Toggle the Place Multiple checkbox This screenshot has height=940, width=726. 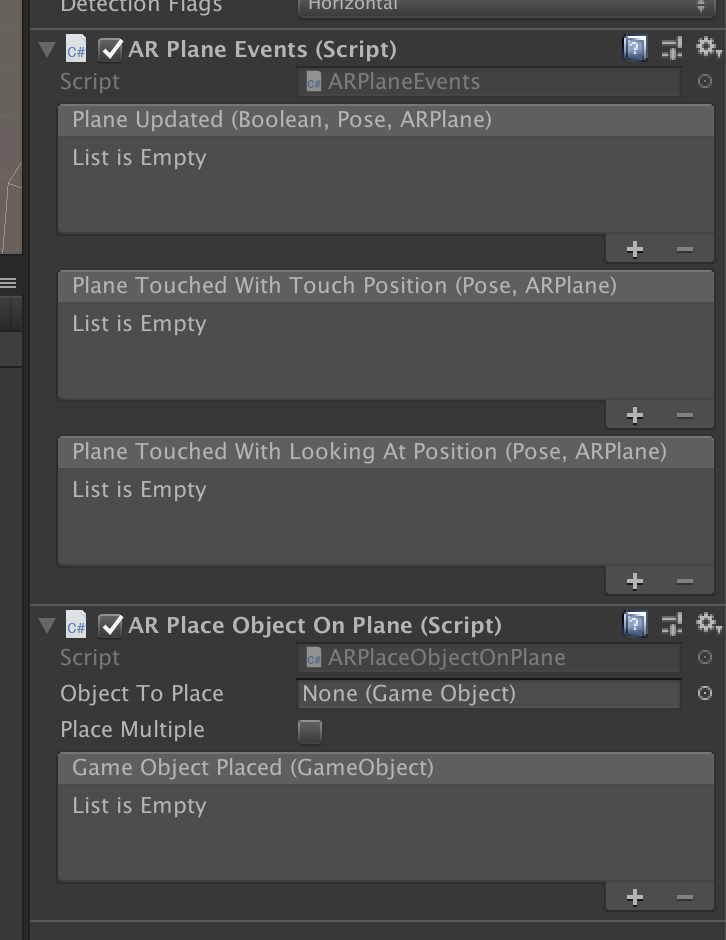310,731
